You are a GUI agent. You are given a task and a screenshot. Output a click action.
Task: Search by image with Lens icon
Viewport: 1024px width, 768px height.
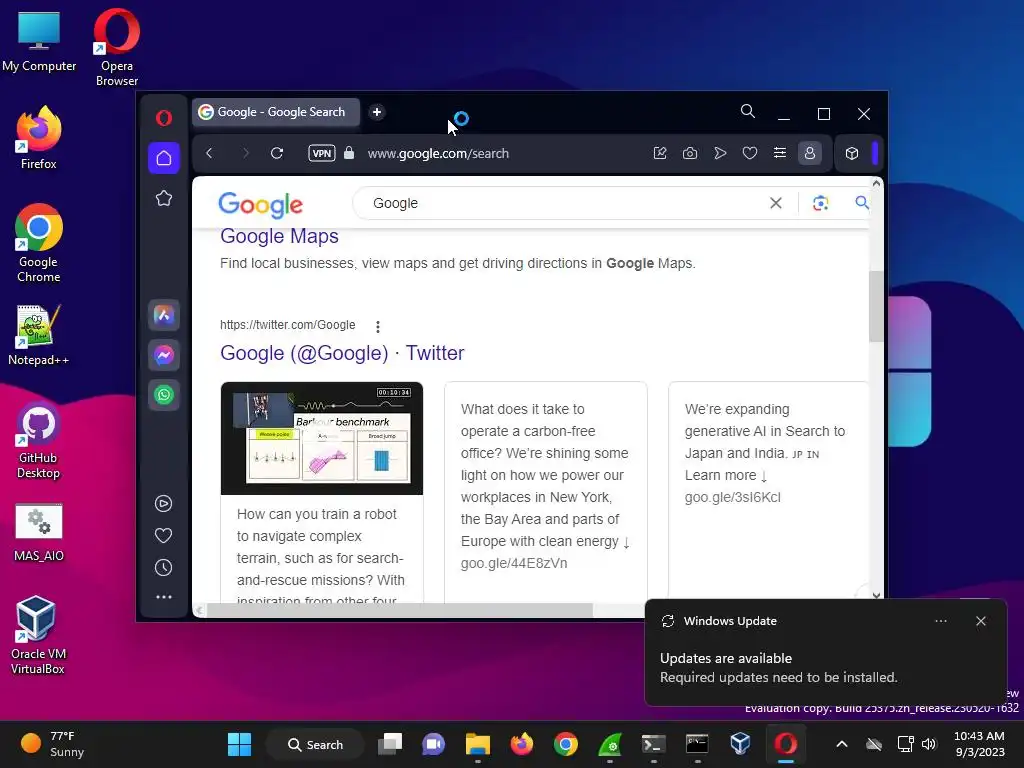(x=820, y=203)
